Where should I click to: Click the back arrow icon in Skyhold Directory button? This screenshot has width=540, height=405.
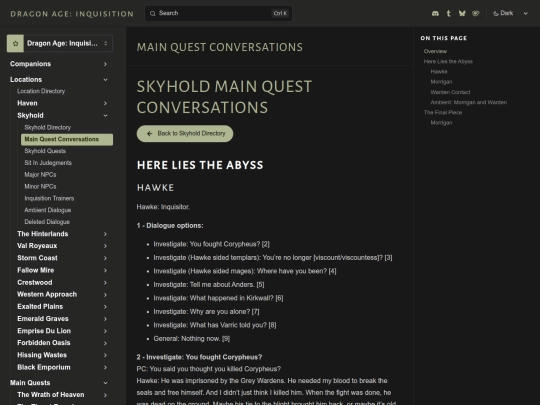(149, 134)
